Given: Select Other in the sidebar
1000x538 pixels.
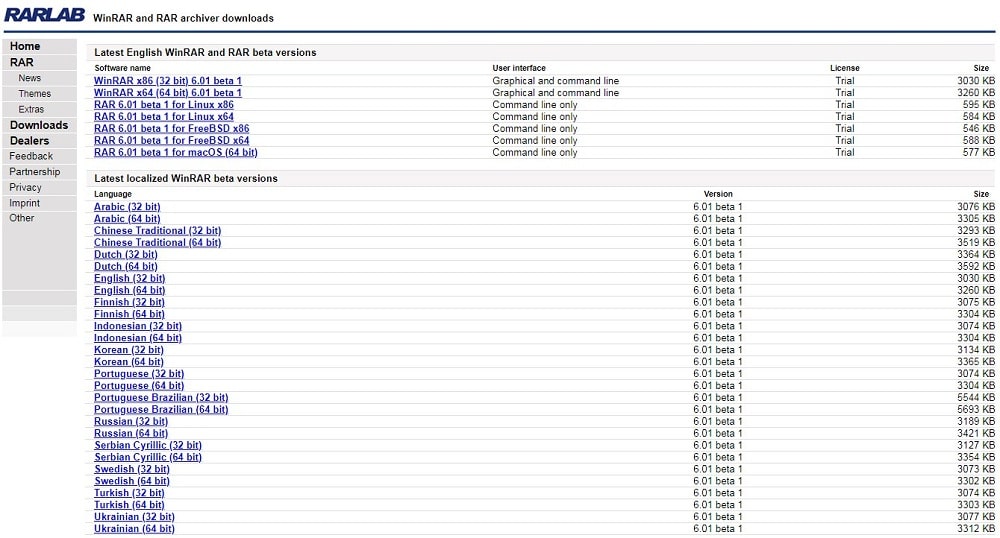Looking at the screenshot, I should tap(22, 218).
